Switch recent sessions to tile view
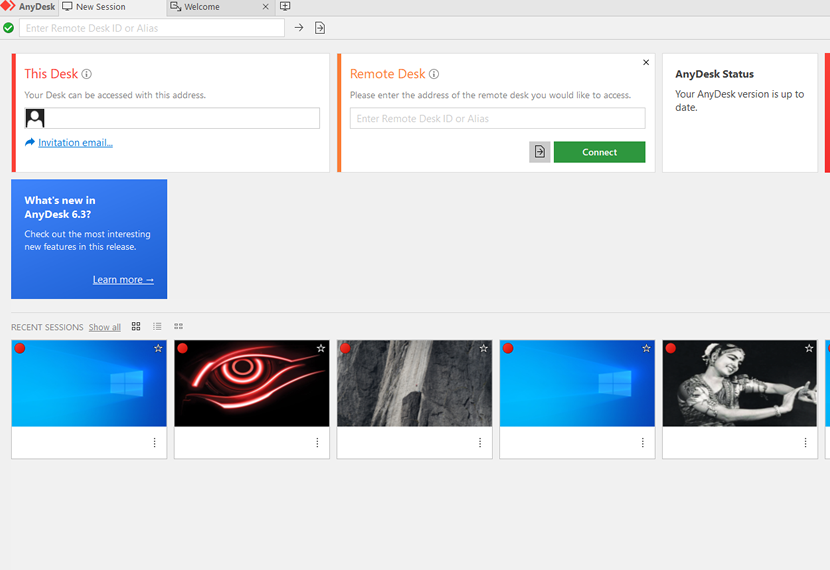The width and height of the screenshot is (830, 570). pyautogui.click(x=136, y=326)
